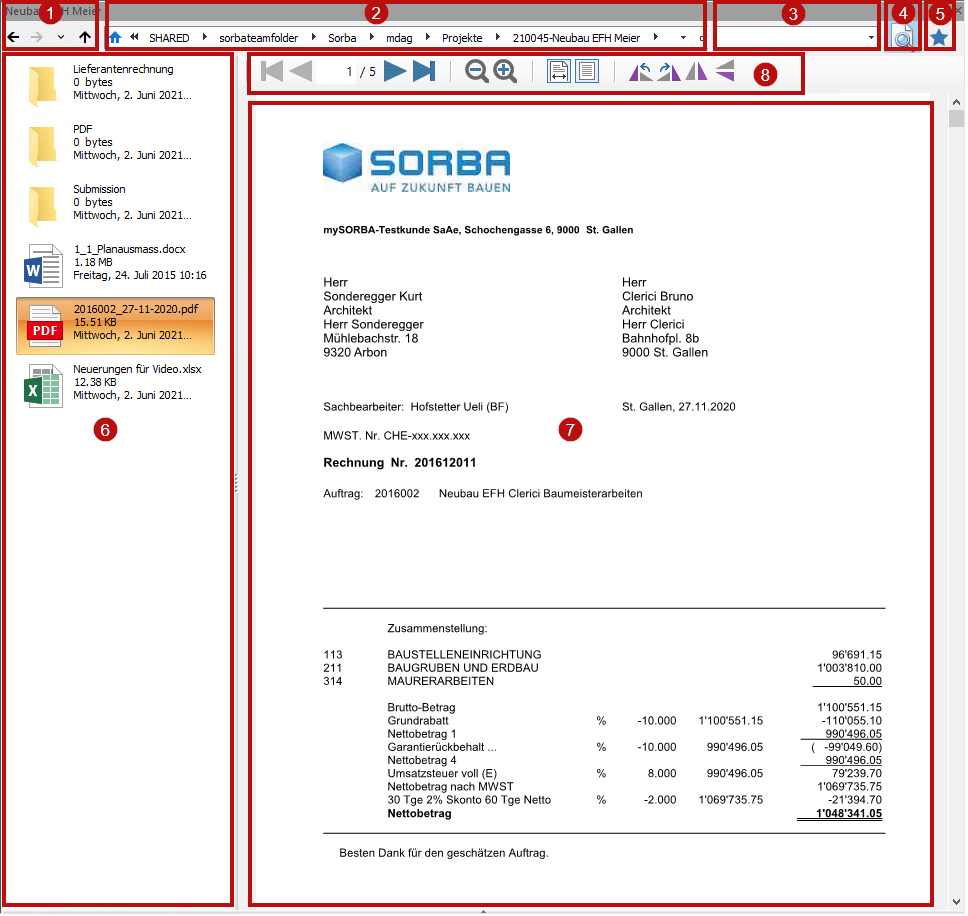Navigate to sorbateamfolder in breadcrumb
This screenshot has width=968, height=916.
pos(259,38)
